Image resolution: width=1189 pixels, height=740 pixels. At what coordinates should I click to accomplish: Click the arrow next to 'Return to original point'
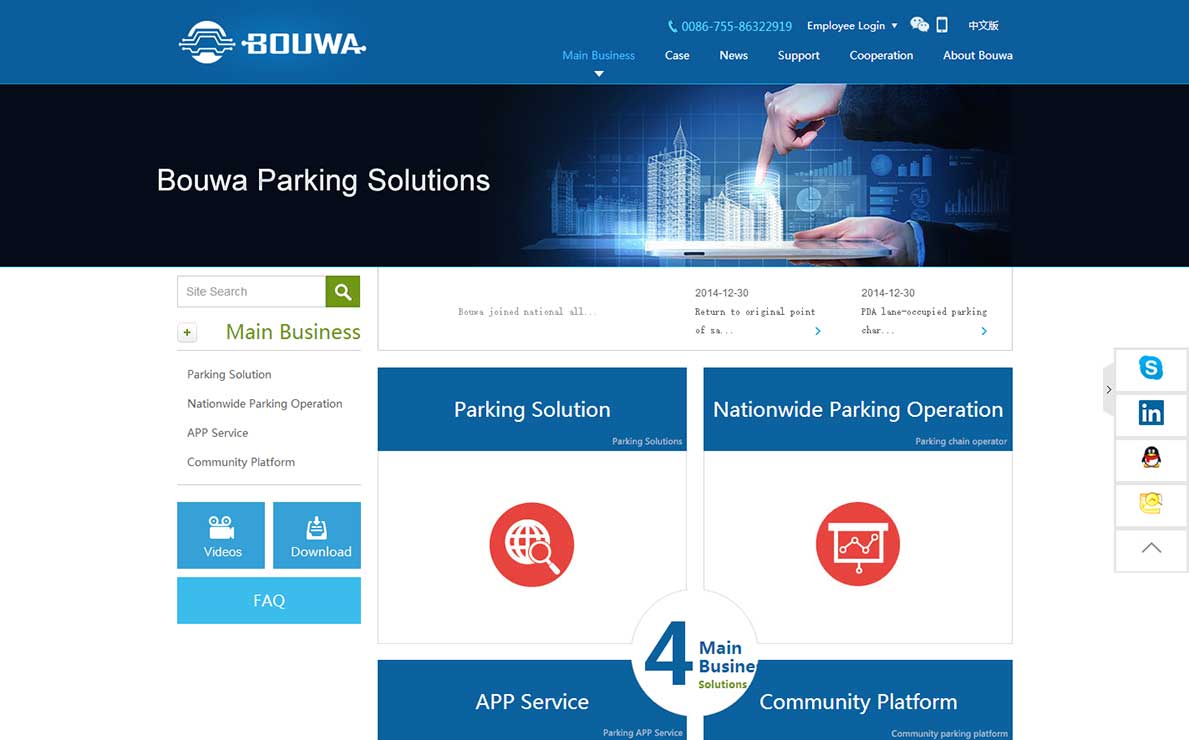click(x=817, y=331)
